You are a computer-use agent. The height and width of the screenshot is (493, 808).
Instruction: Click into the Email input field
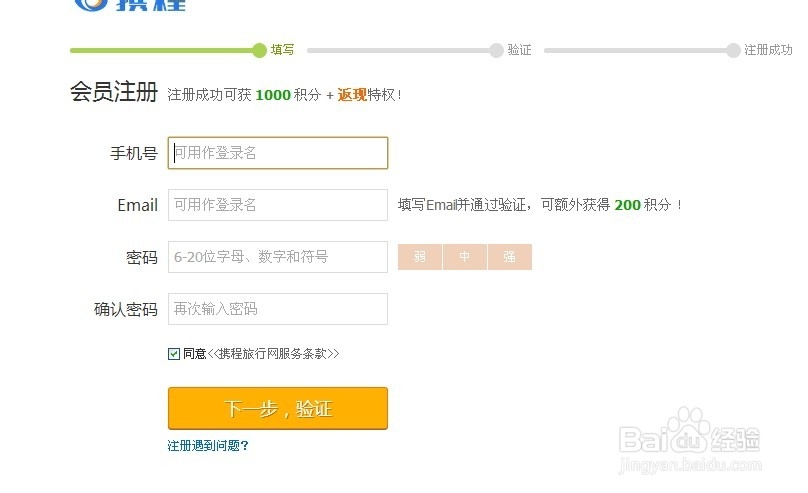point(278,205)
